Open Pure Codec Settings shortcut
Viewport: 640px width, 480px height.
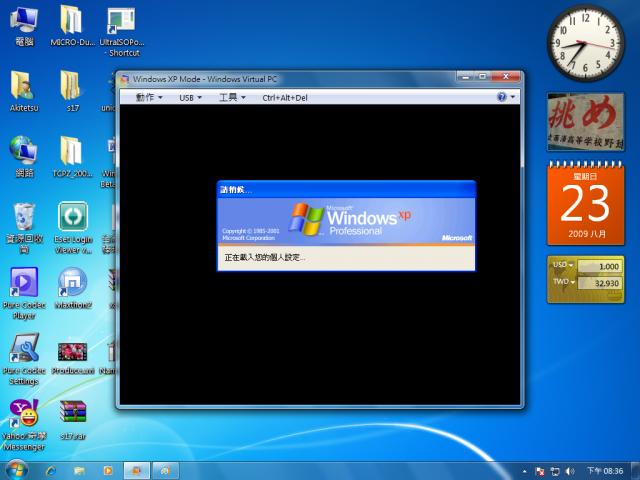[x=24, y=359]
